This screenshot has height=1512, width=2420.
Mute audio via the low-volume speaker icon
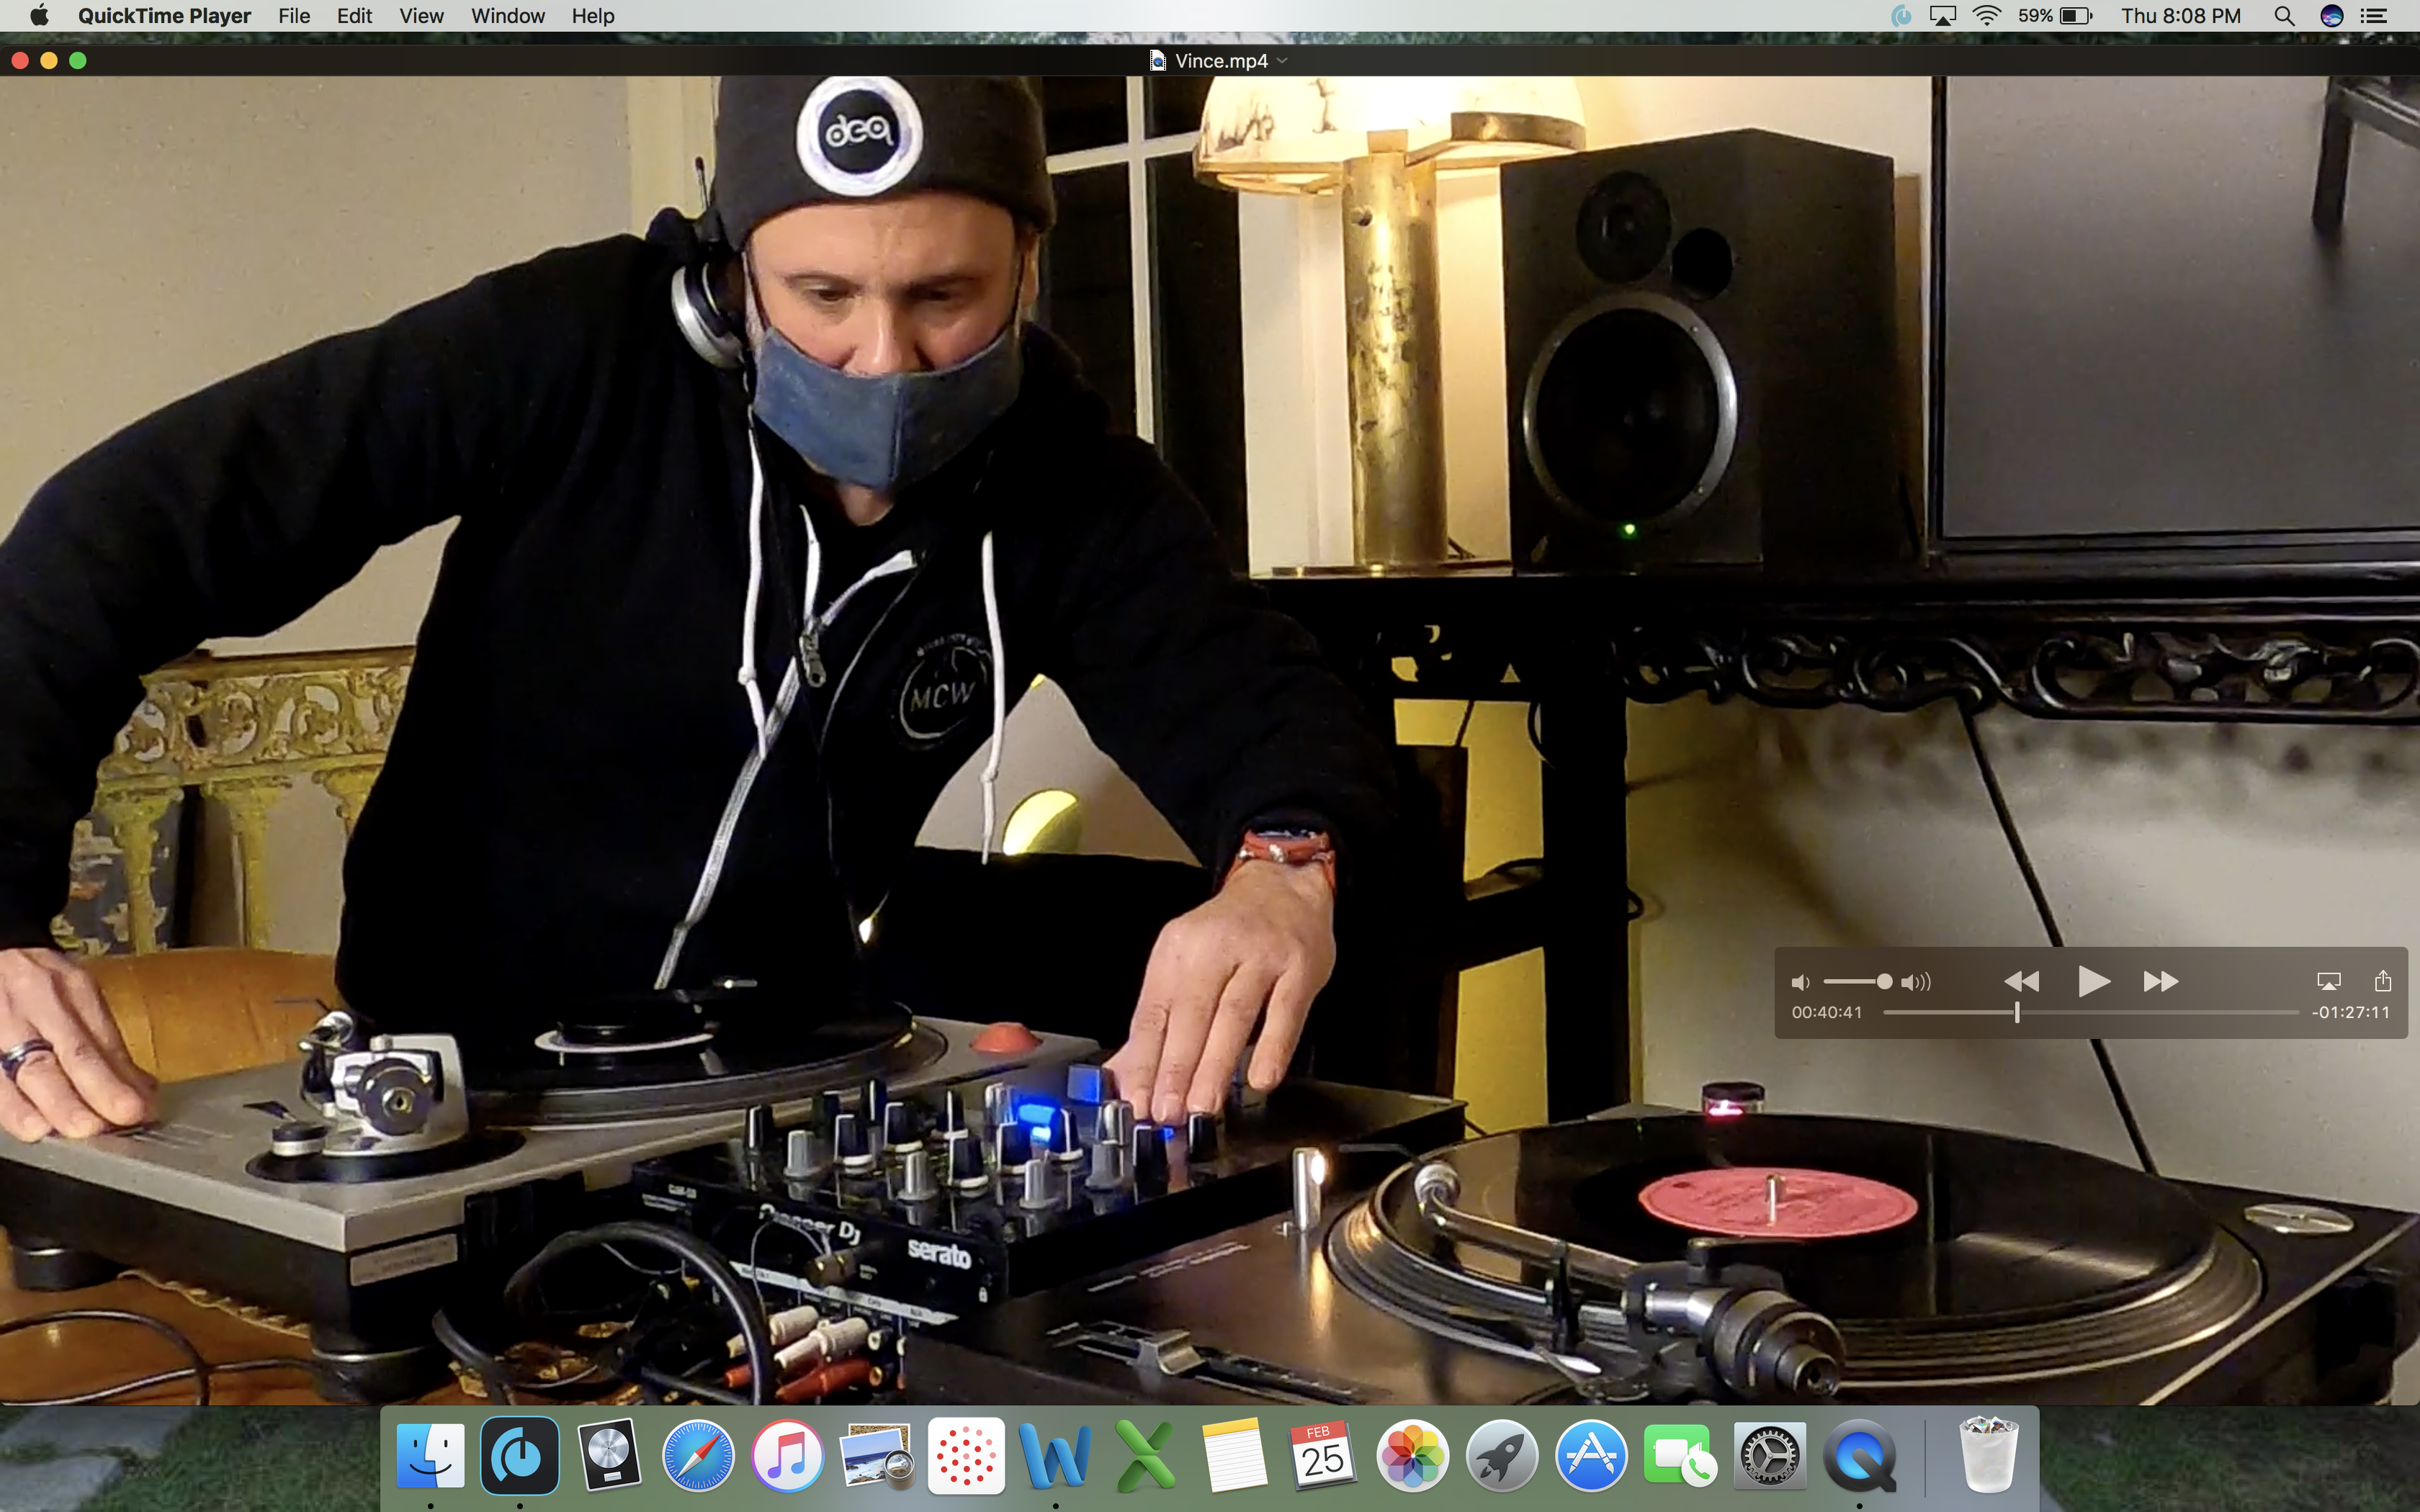(1800, 982)
